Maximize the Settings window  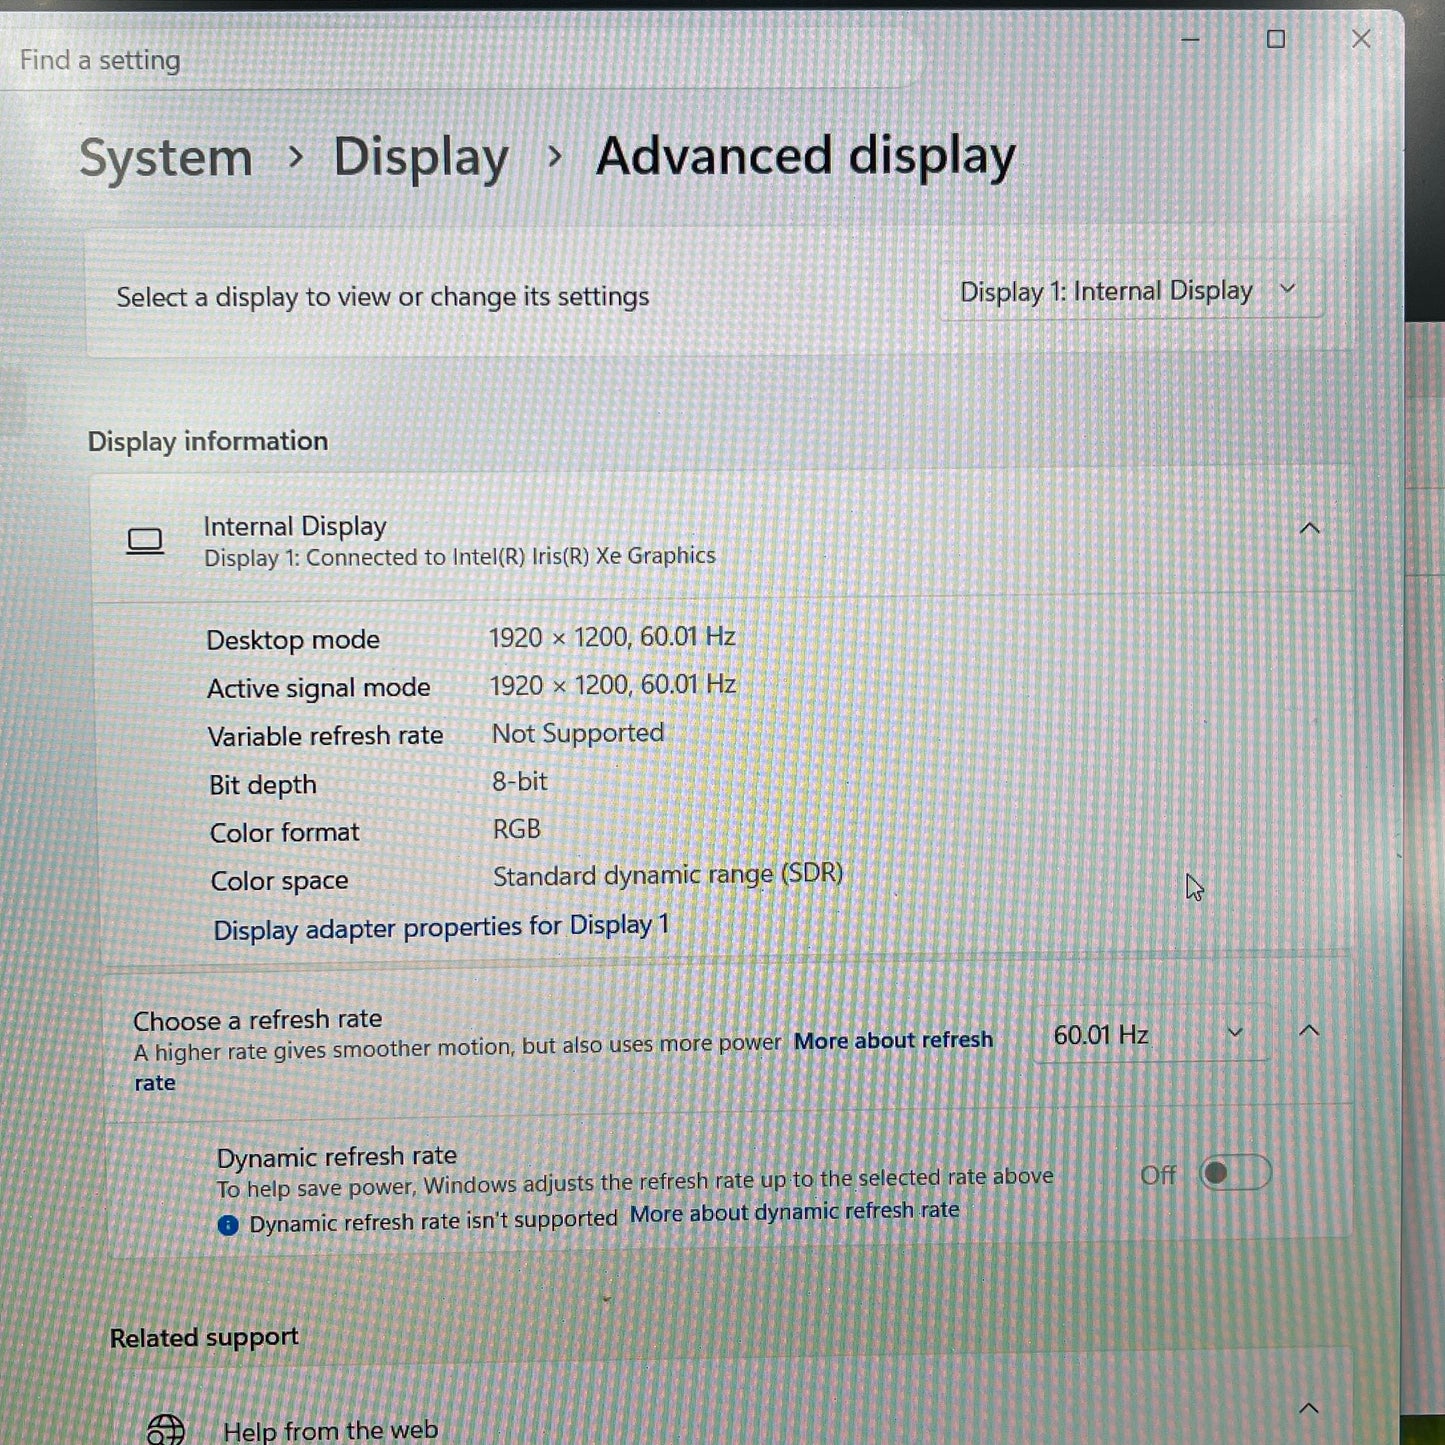(1276, 40)
